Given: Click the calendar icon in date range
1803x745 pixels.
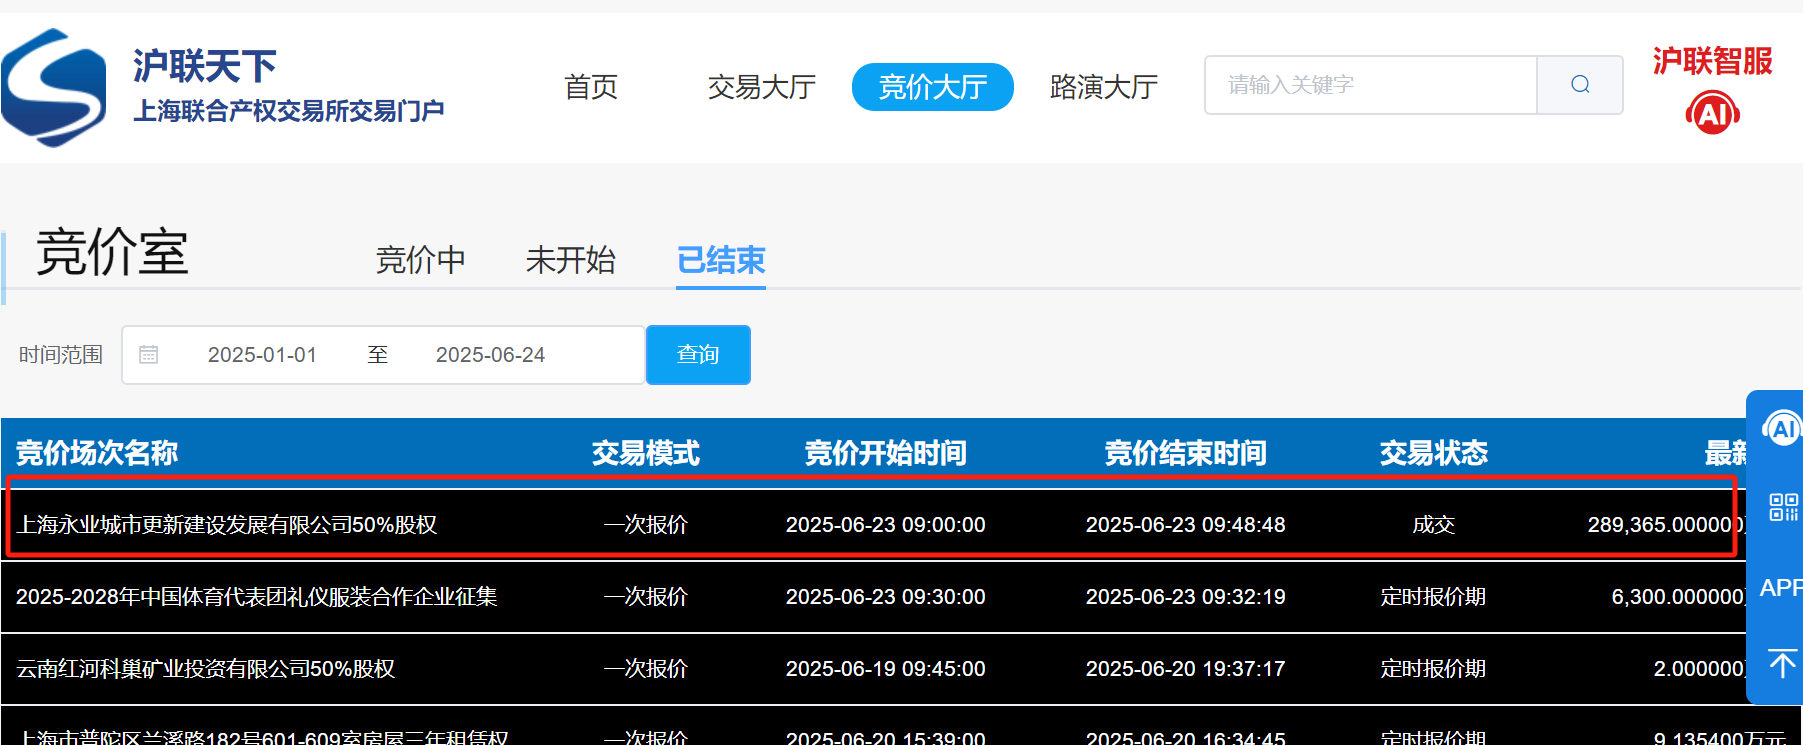Looking at the screenshot, I should 149,355.
